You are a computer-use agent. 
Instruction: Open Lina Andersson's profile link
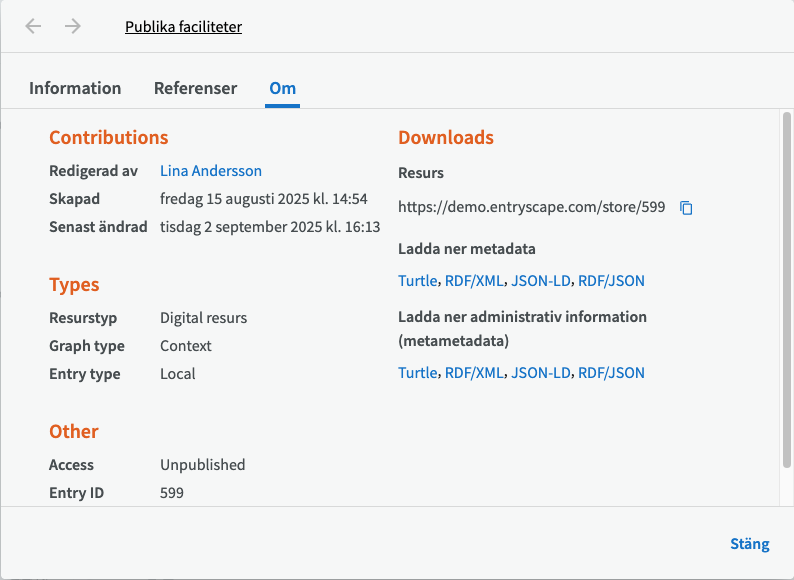(x=210, y=171)
